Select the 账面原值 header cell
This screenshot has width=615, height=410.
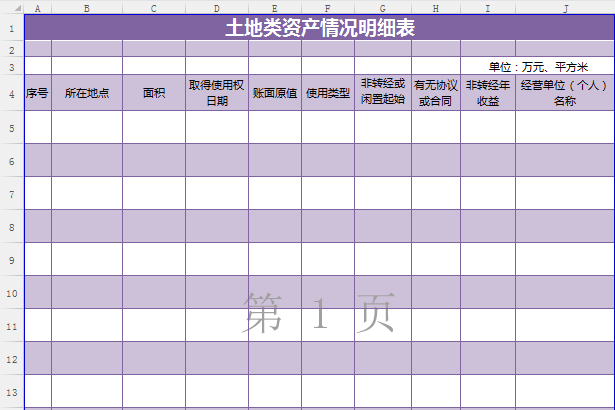pos(275,93)
